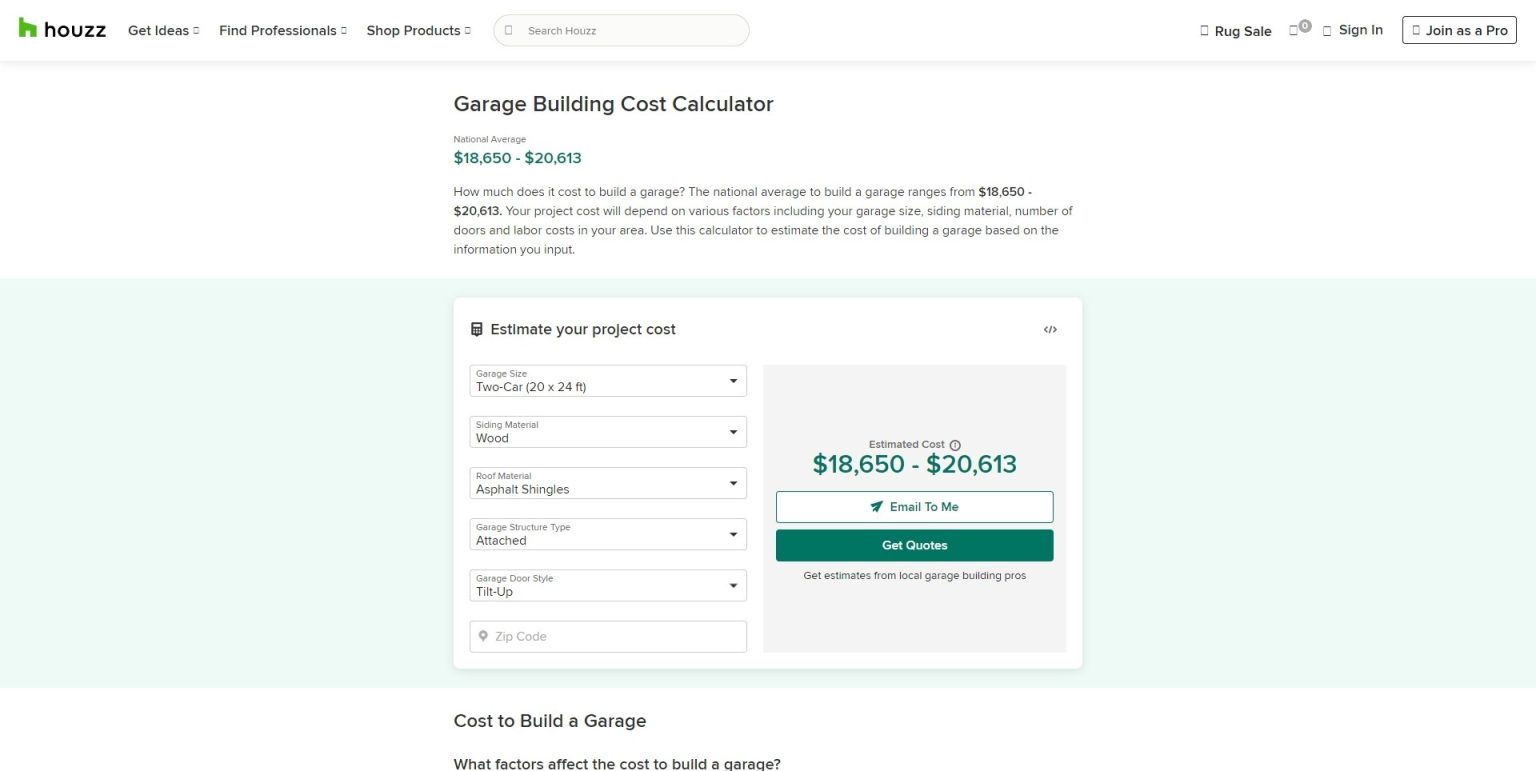This screenshot has height=771, width=1536.
Task: Click the Houzz logo
Action: coord(60,29)
